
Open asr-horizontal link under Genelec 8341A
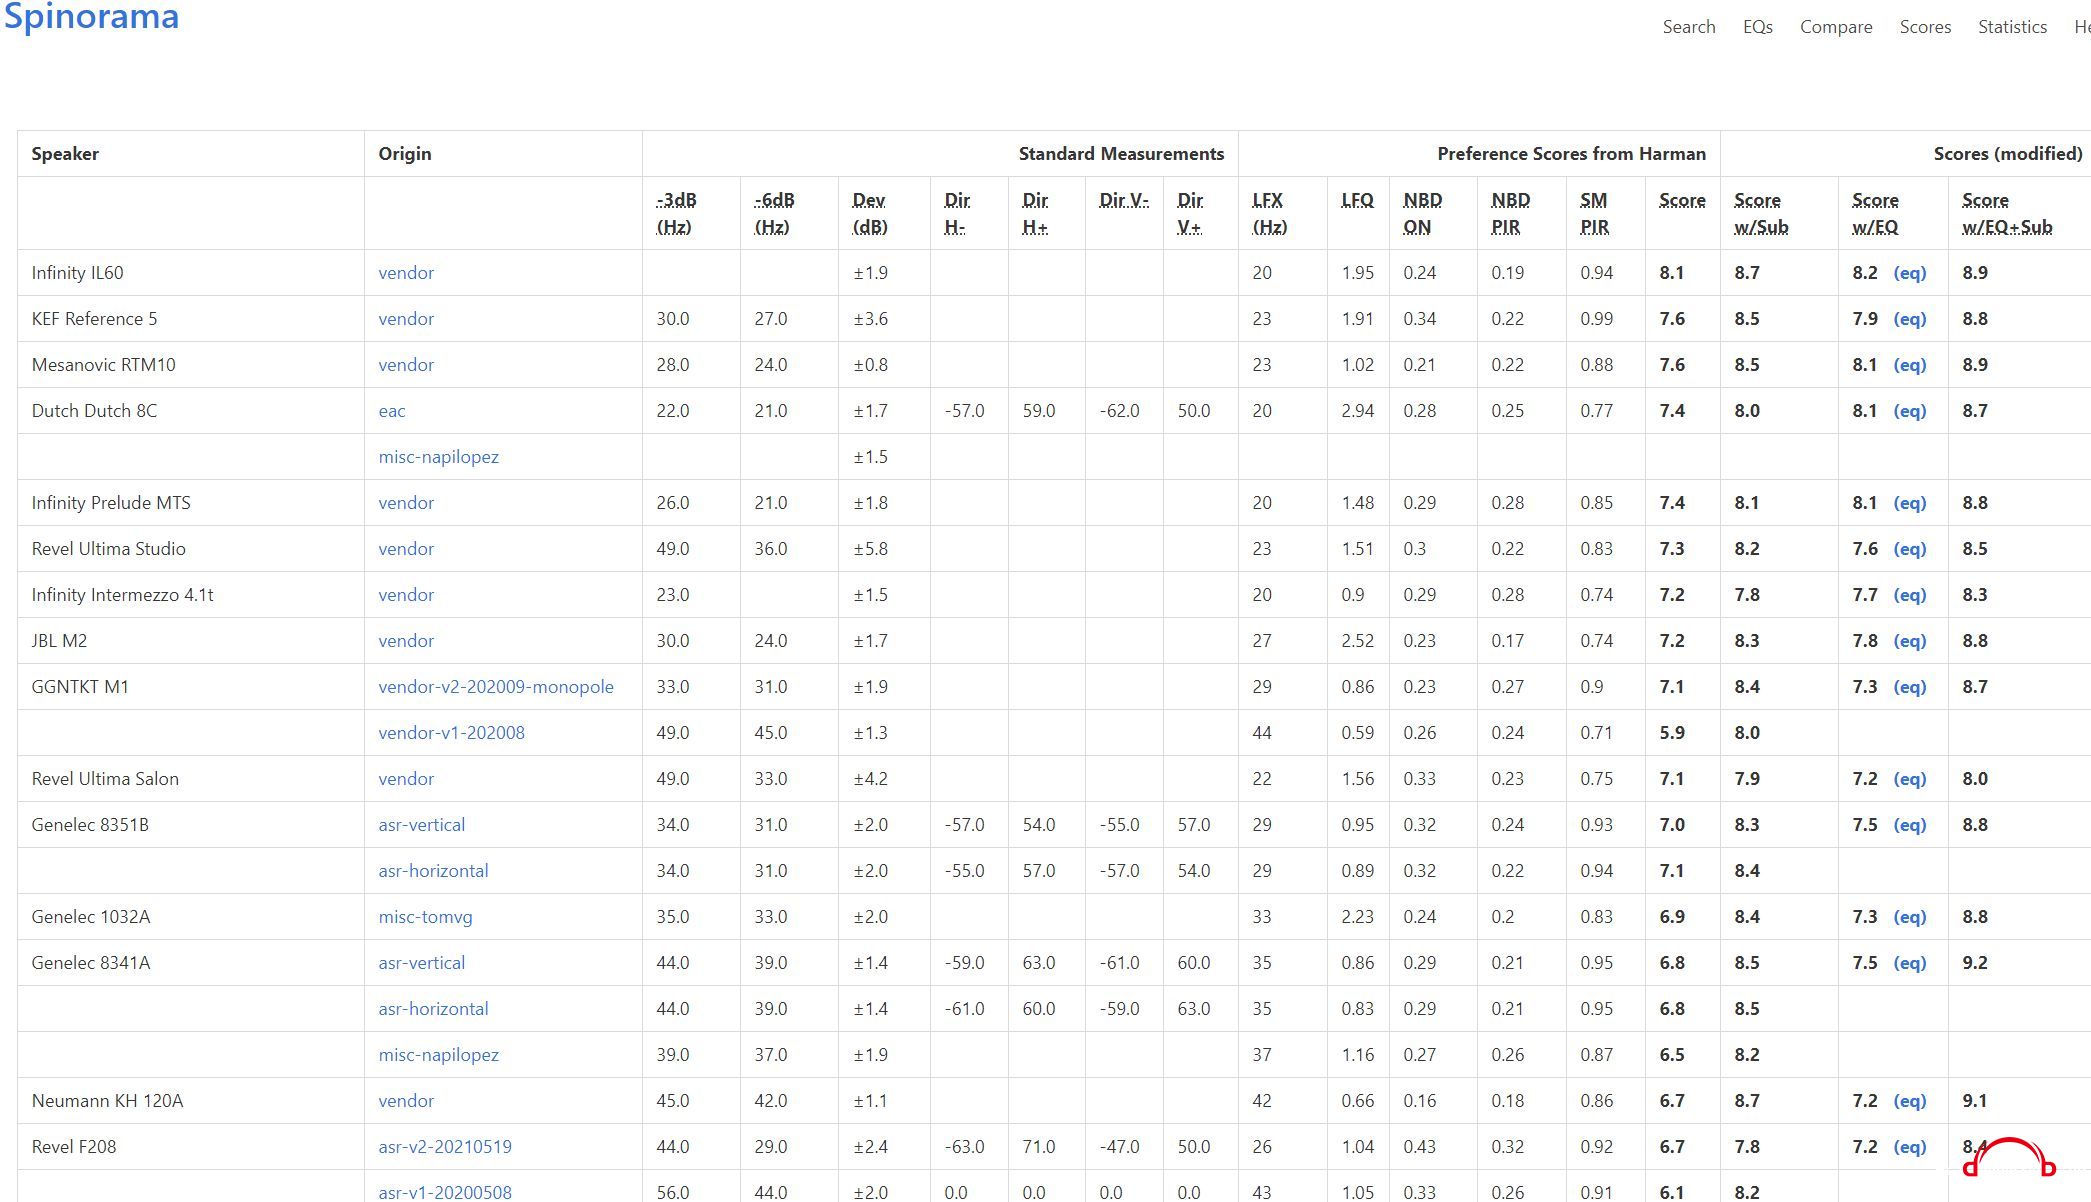(433, 1009)
